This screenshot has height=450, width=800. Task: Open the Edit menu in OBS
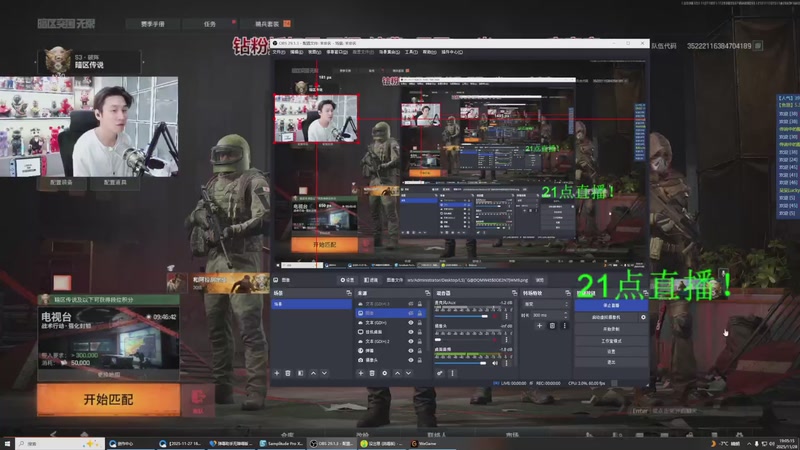click(296, 52)
